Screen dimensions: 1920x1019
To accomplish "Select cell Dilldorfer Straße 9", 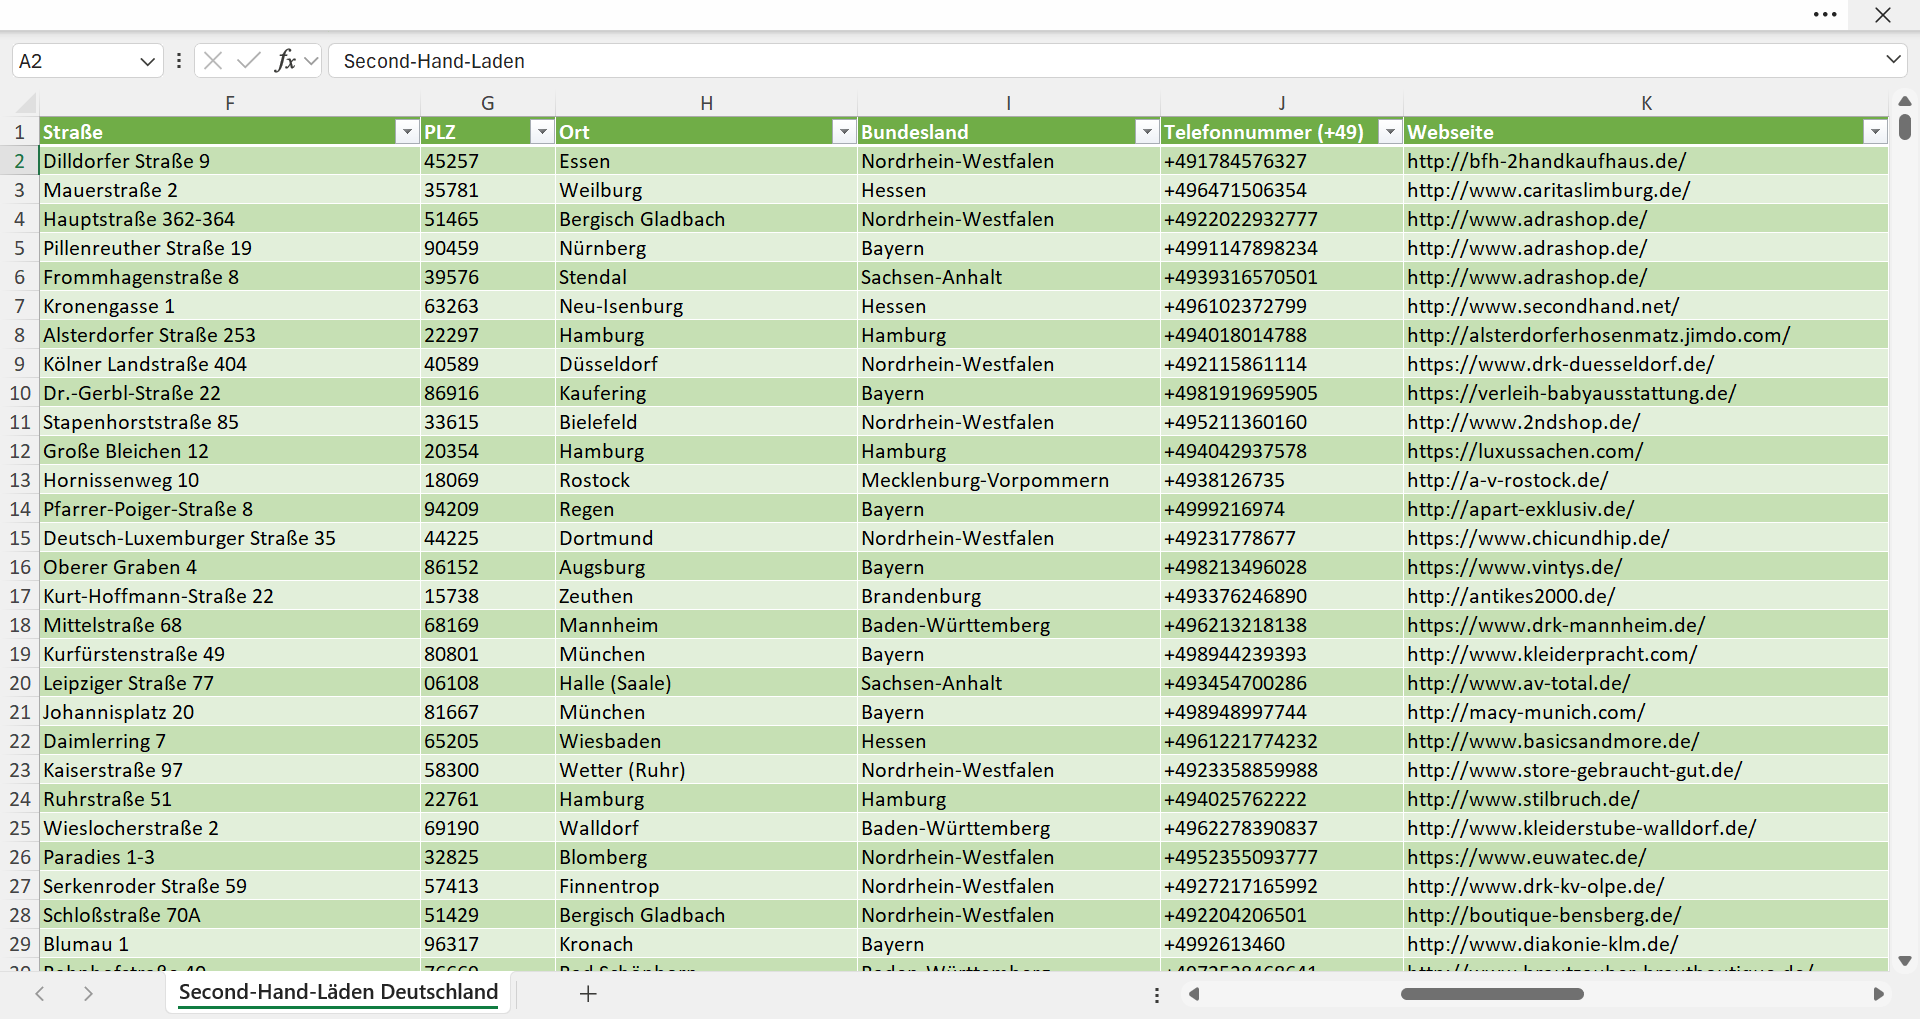I will tap(230, 161).
